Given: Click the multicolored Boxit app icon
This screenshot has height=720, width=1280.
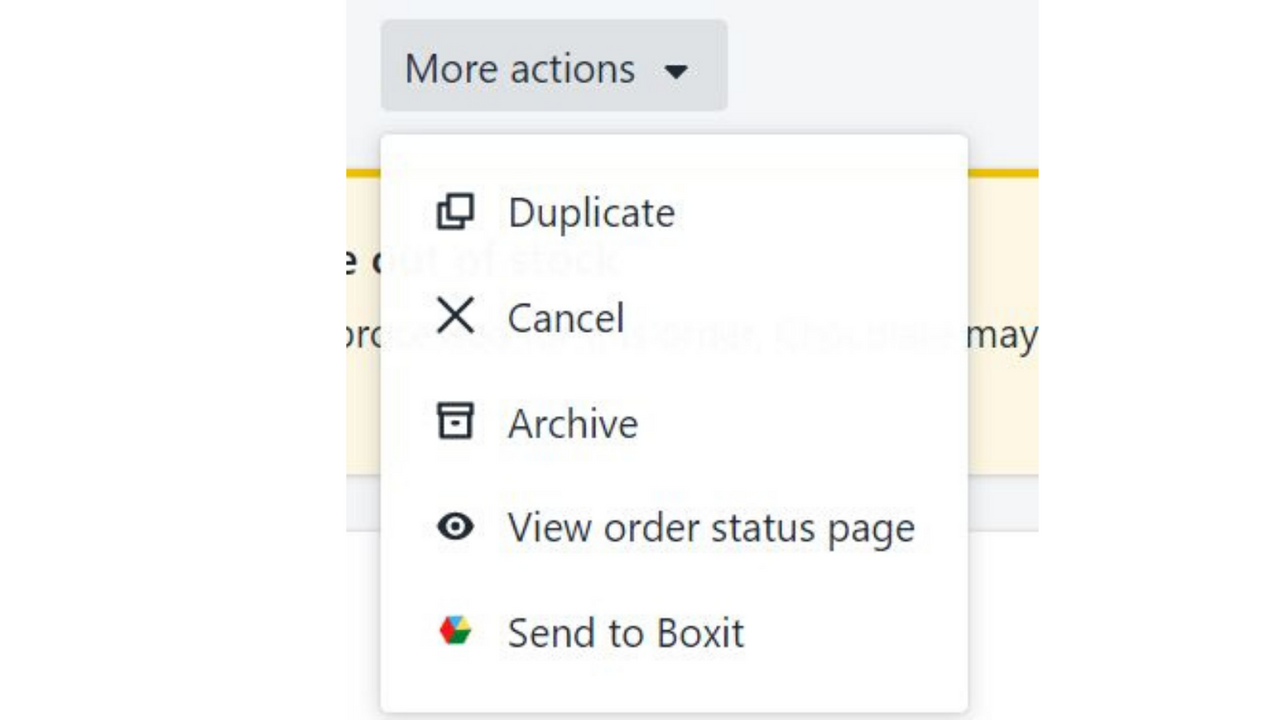Looking at the screenshot, I should coord(456,631).
